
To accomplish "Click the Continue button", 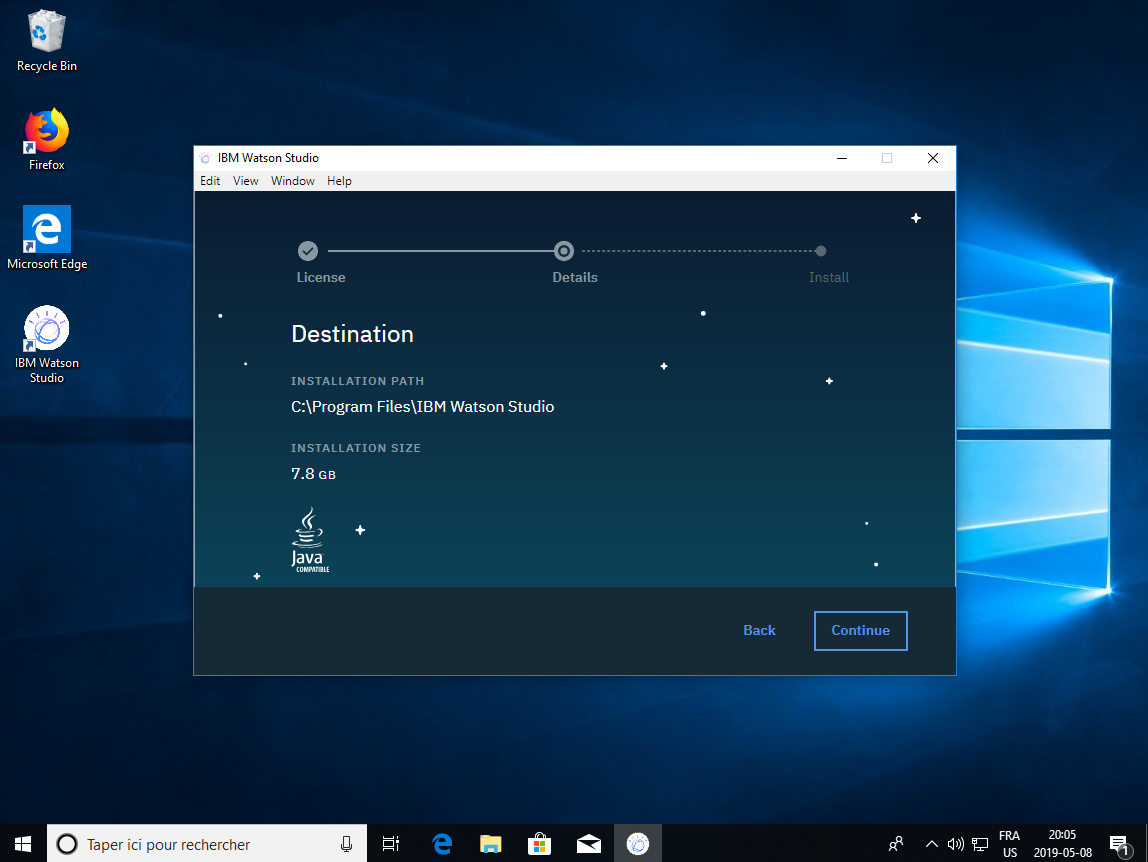I will [860, 631].
